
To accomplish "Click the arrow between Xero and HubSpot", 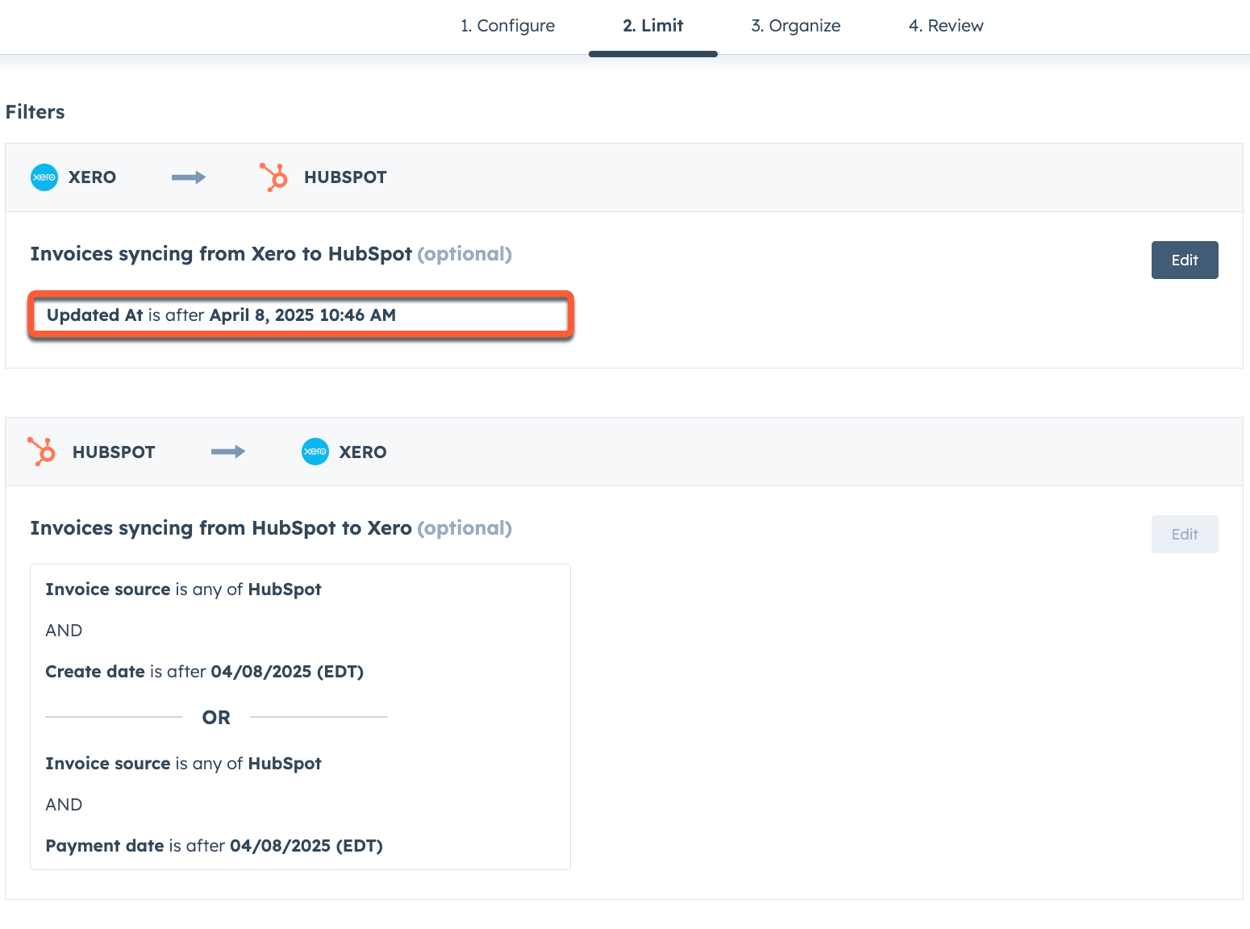I will [x=189, y=177].
